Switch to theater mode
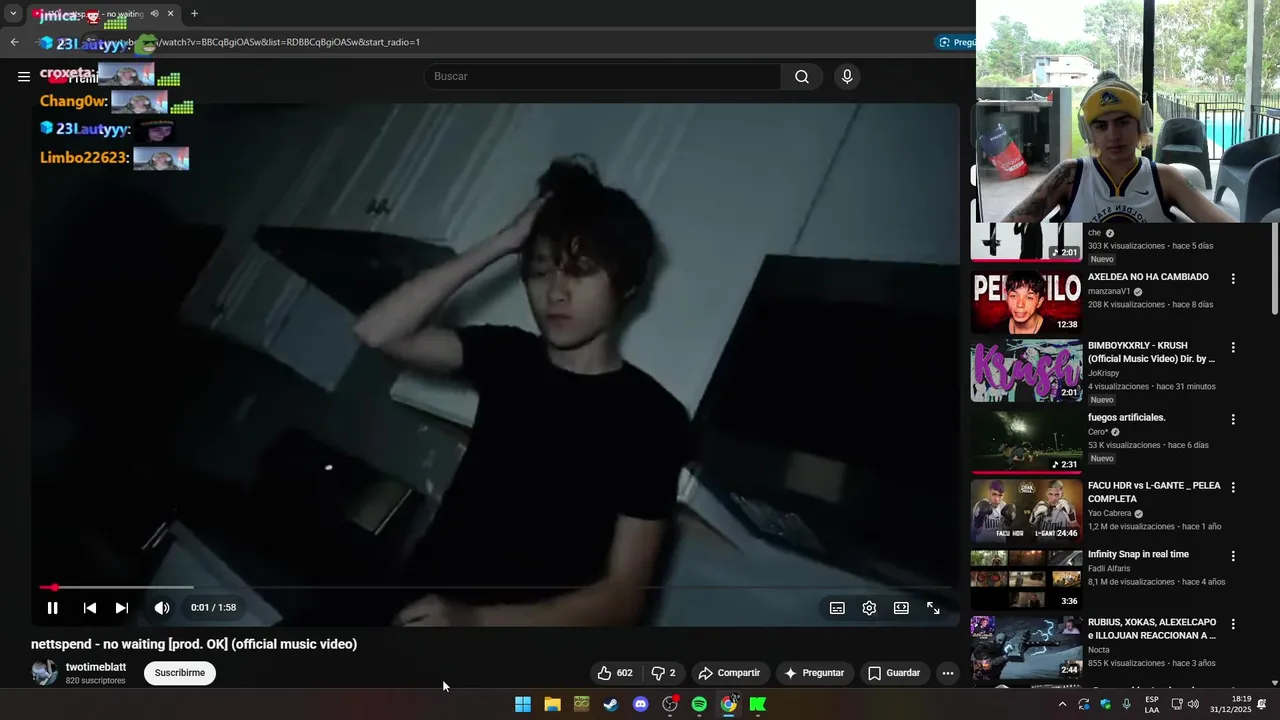Viewport: 1280px width, 720px height. tap(901, 608)
